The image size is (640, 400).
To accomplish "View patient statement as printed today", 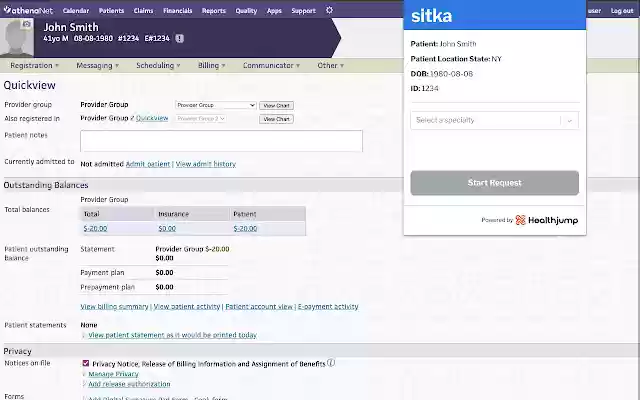I will [x=172, y=335].
